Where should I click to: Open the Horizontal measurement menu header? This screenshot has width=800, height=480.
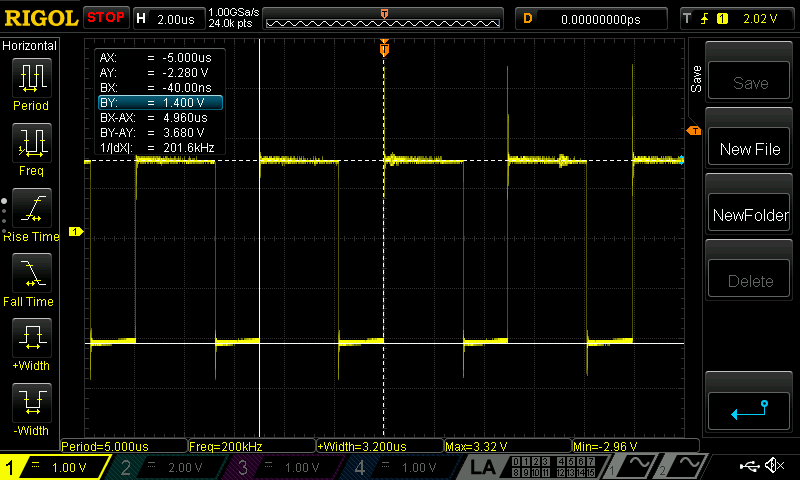tap(30, 46)
